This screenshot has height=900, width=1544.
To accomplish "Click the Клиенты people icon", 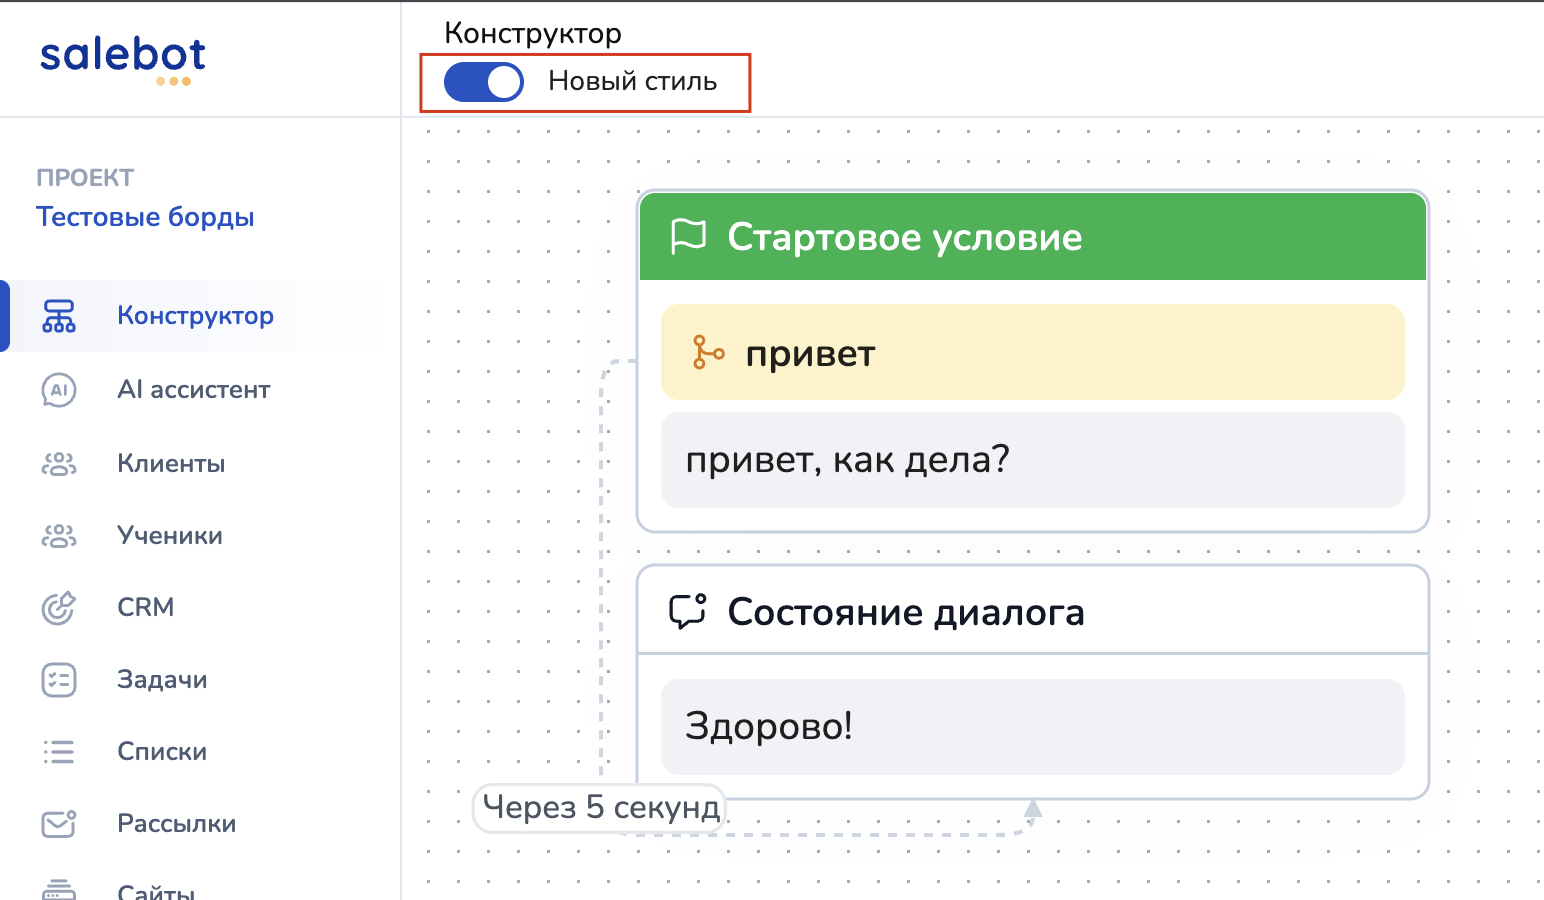I will pyautogui.click(x=58, y=464).
